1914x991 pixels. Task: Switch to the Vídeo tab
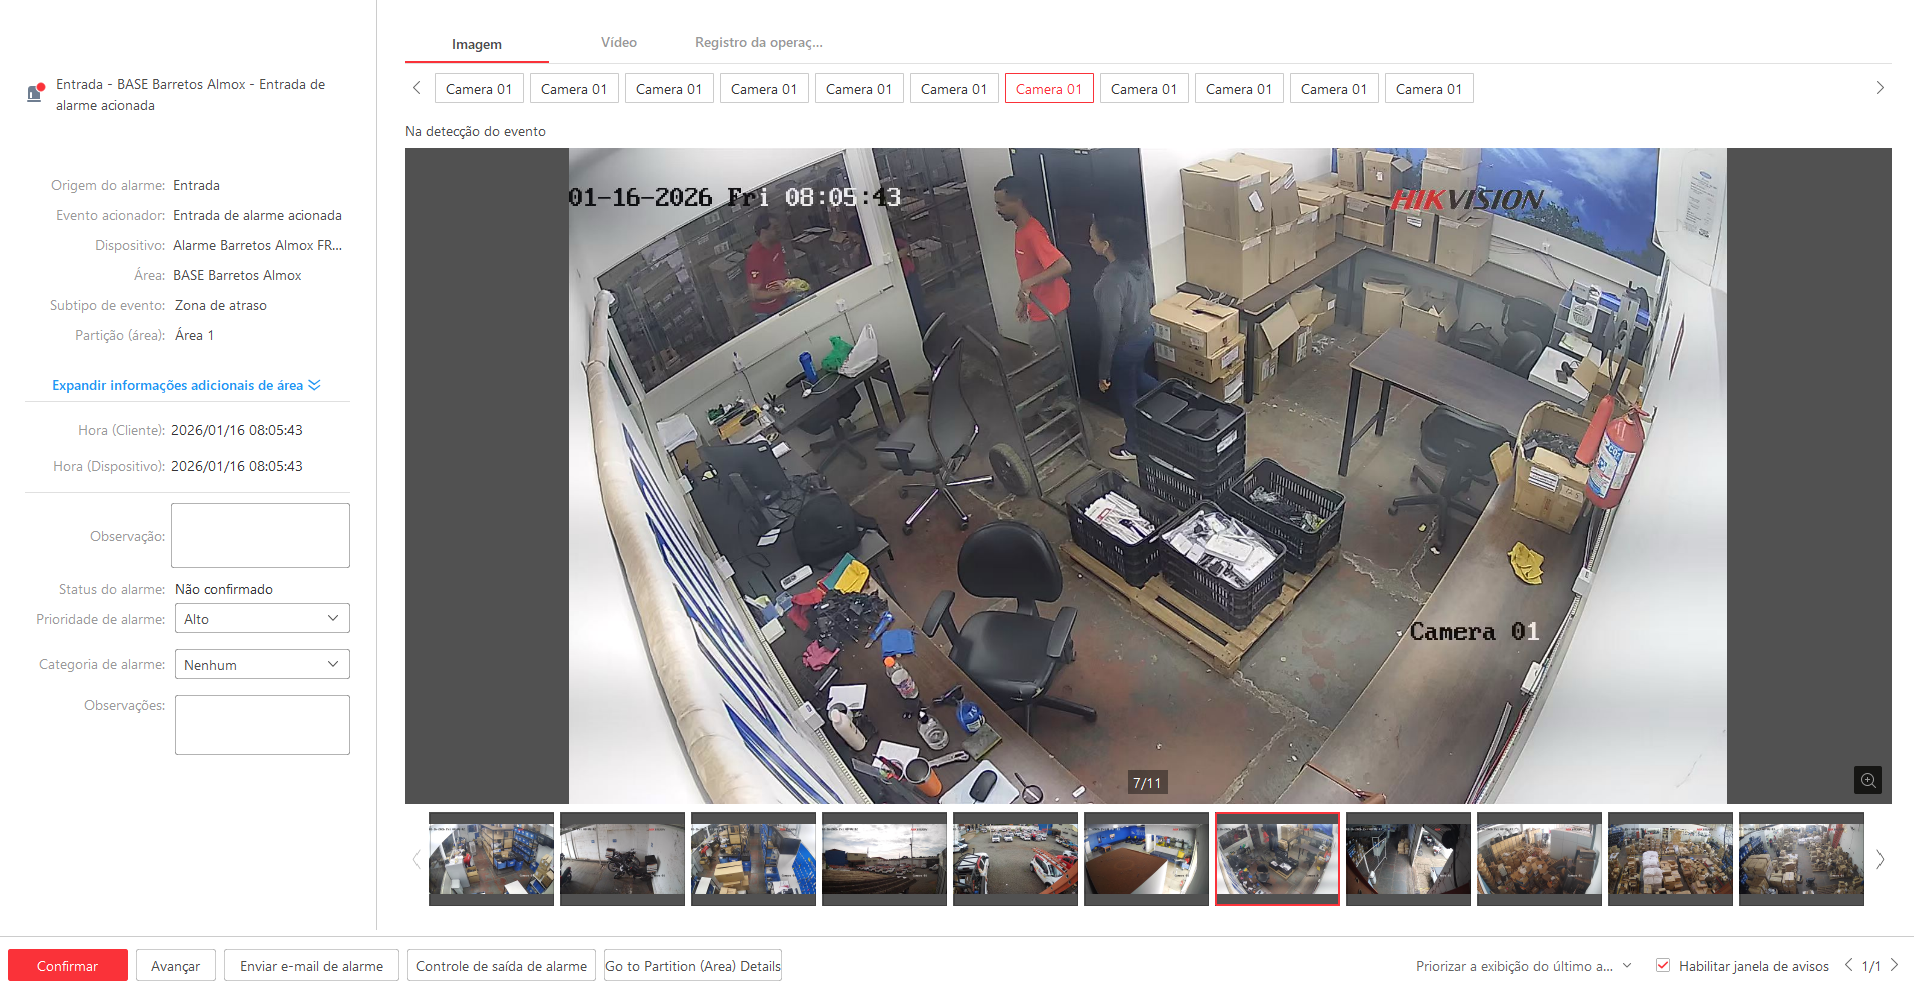[x=618, y=43]
